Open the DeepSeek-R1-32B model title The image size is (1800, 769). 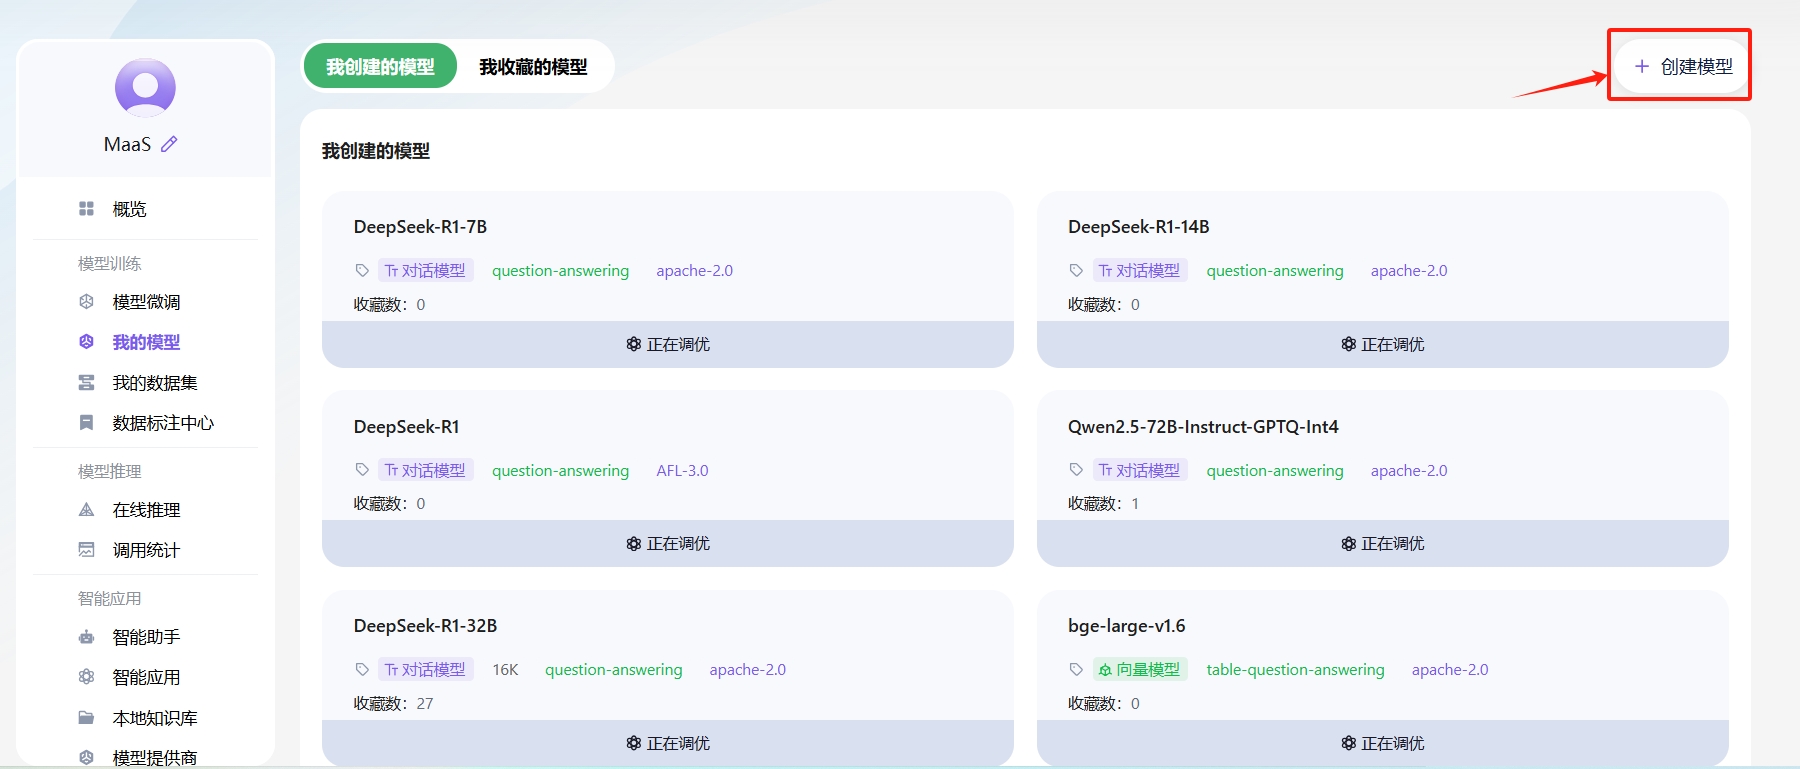pos(425,626)
